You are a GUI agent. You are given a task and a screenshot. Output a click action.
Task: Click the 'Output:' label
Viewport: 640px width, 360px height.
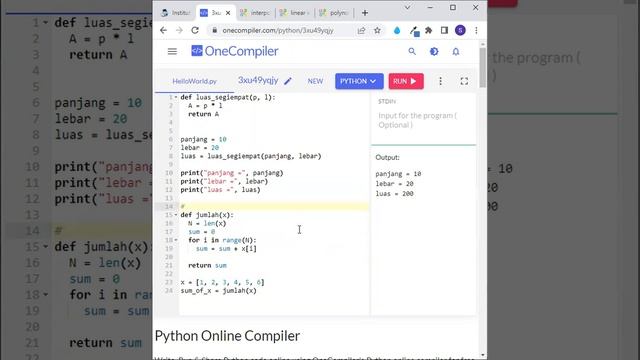[x=387, y=157]
